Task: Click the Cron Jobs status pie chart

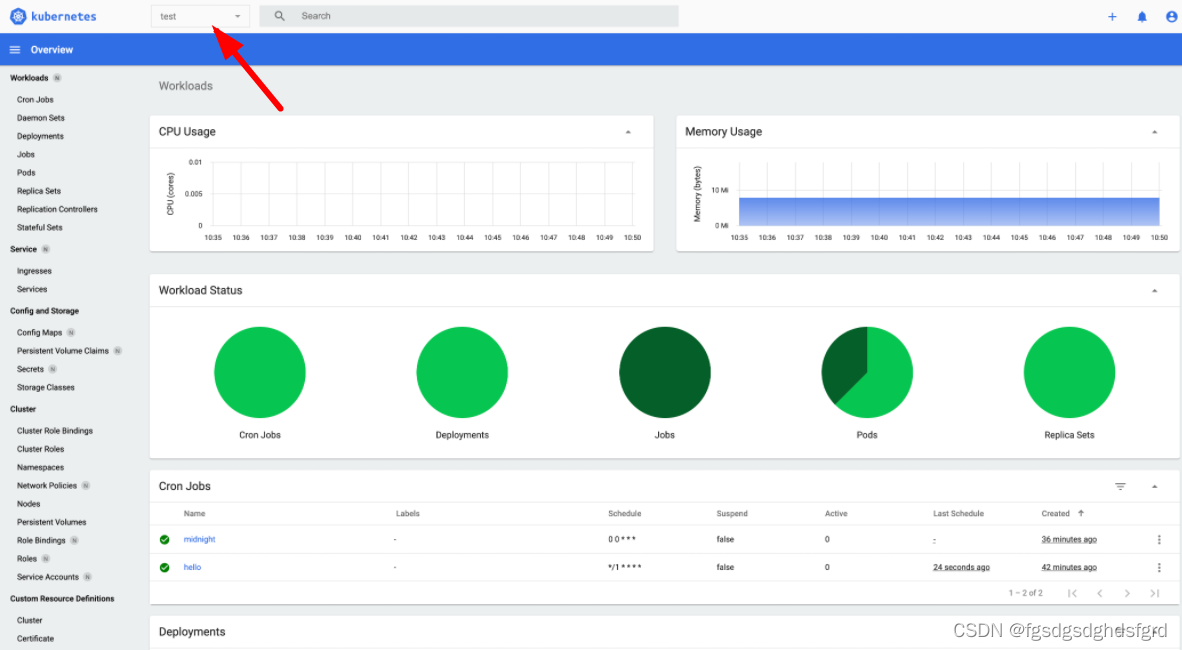Action: pyautogui.click(x=260, y=373)
